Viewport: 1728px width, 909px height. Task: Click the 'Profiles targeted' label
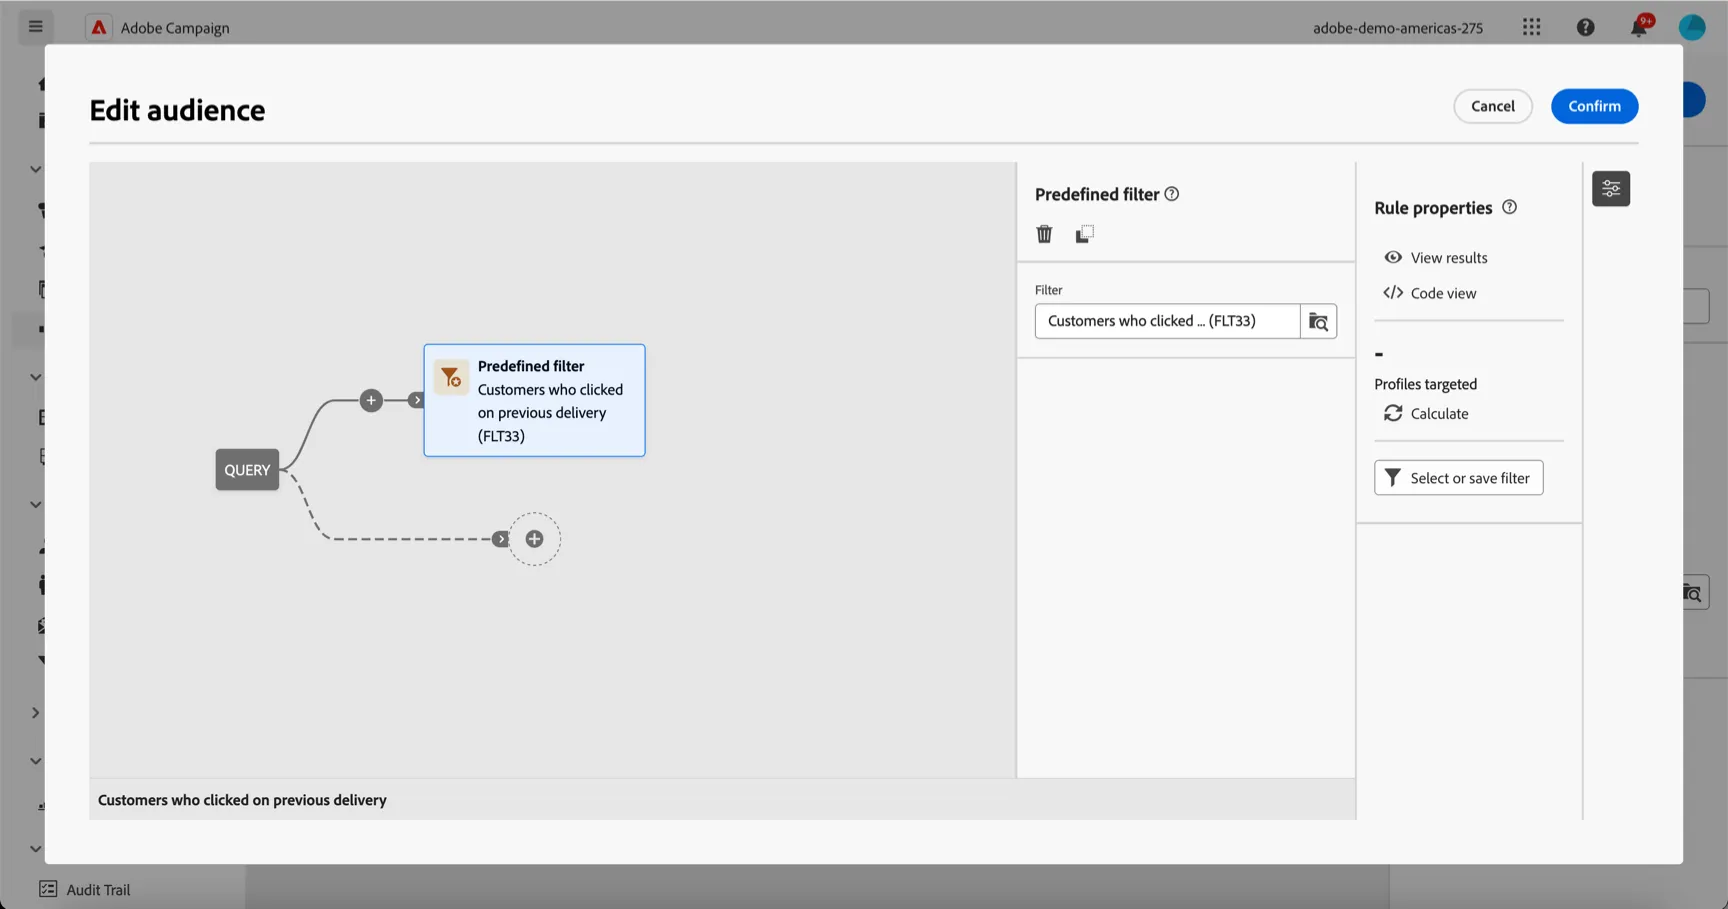(1425, 384)
